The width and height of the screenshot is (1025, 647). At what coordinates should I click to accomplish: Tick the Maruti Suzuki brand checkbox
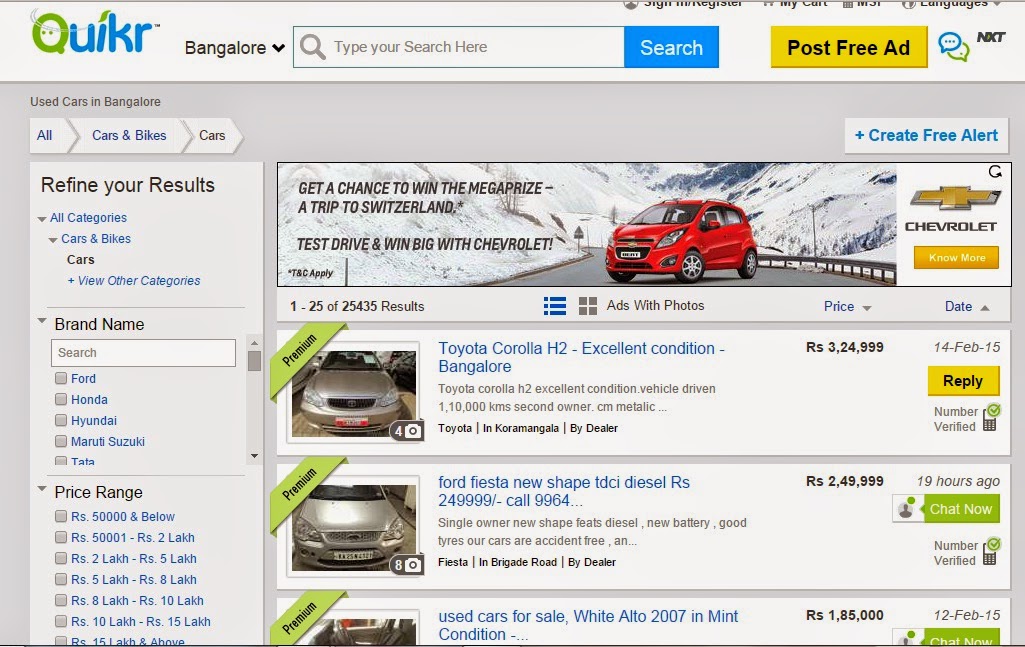click(61, 441)
